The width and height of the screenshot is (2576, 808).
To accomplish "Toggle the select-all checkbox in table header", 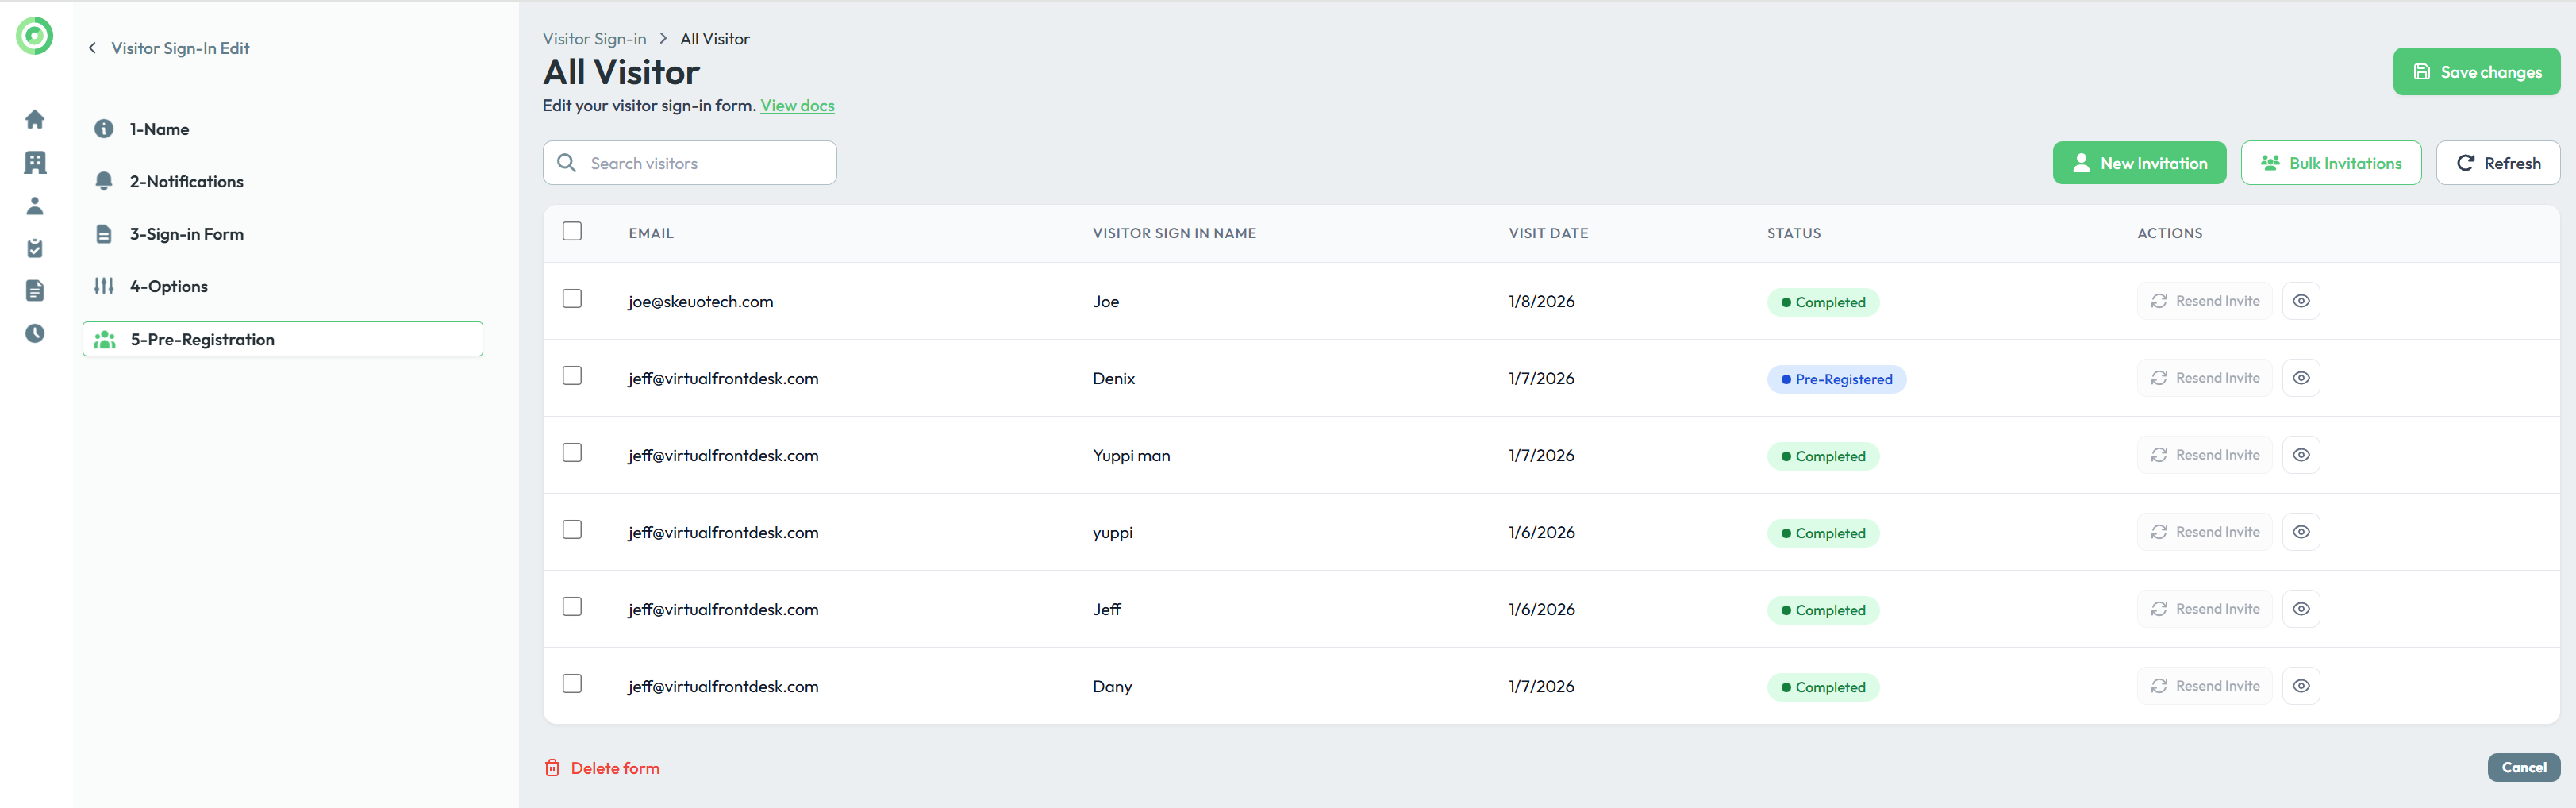I will pos(572,231).
